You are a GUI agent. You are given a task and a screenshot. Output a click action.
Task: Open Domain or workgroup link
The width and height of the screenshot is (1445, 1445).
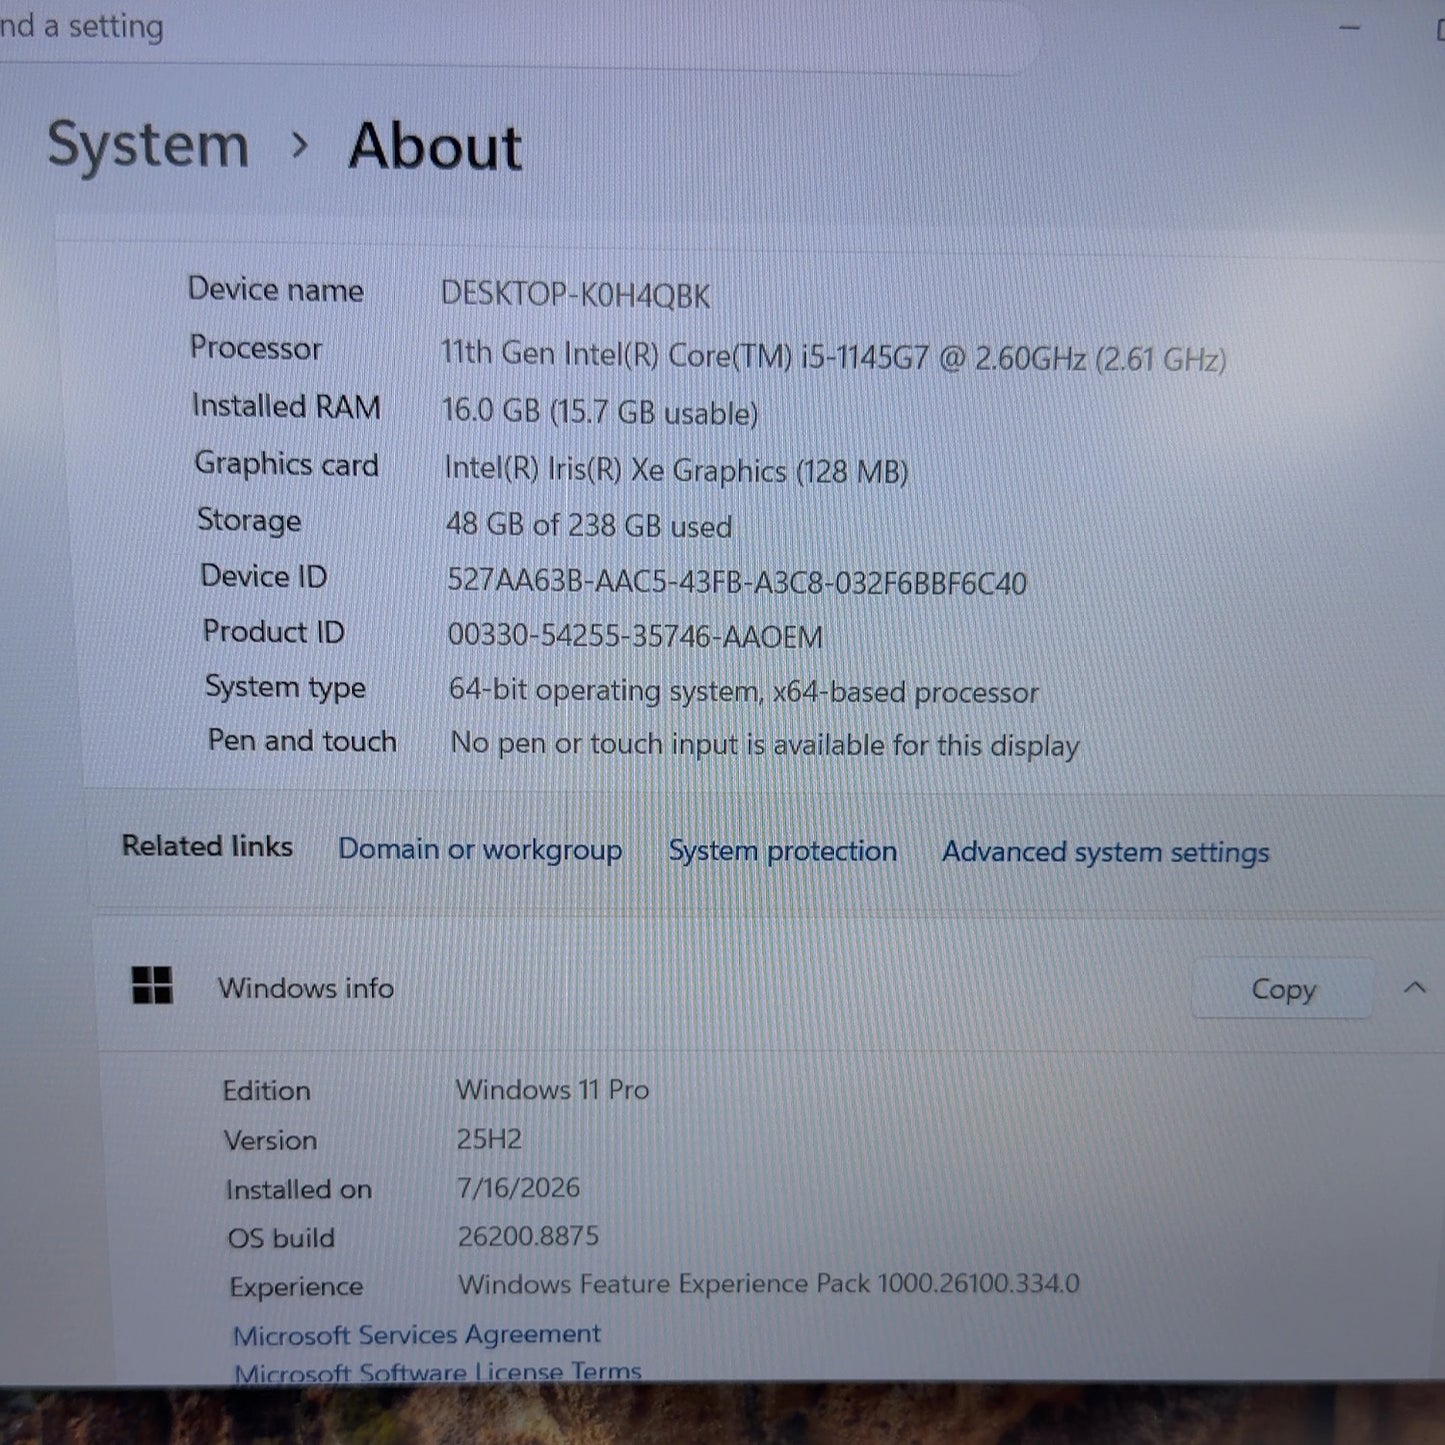click(480, 849)
